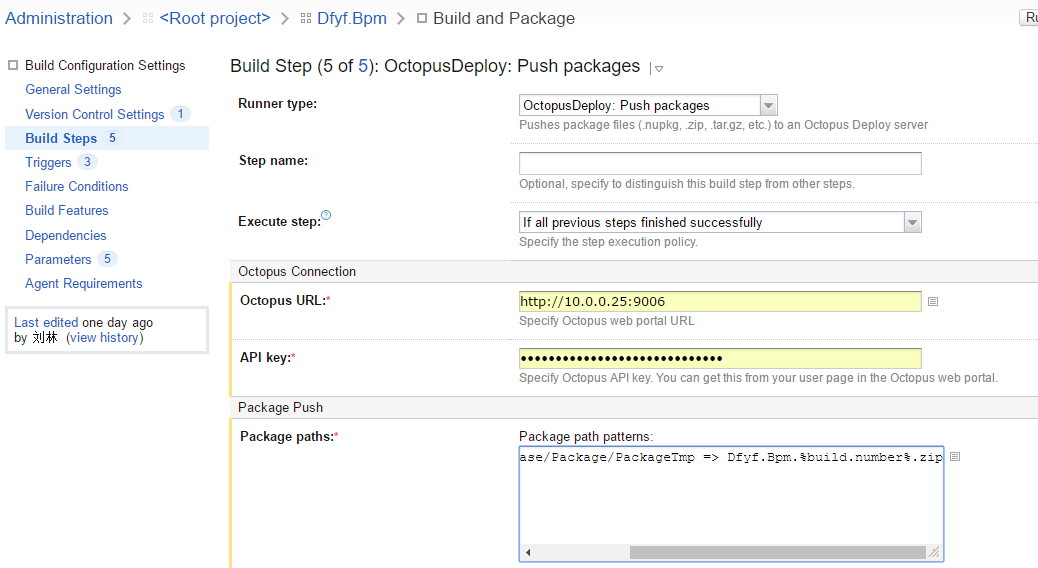Go to Version Control Settings

coord(94,114)
